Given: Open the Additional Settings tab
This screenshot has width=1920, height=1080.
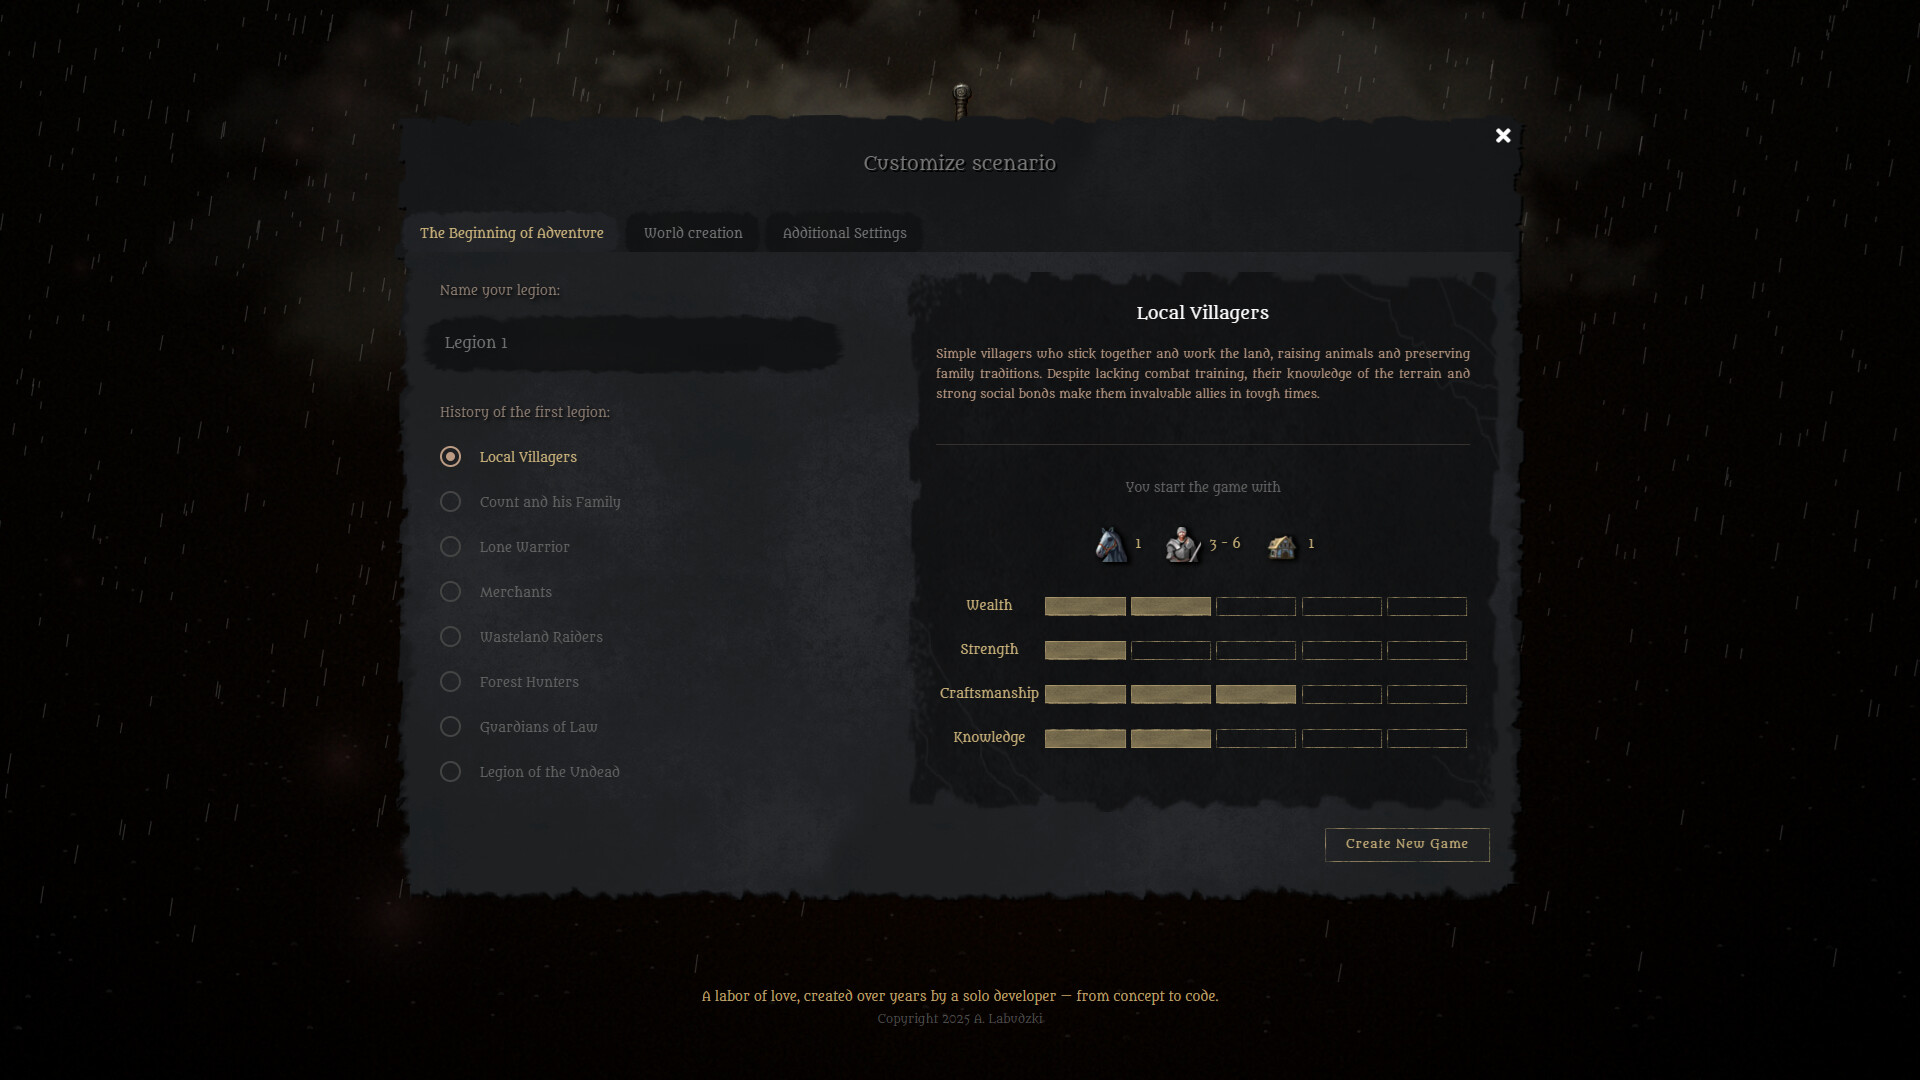Looking at the screenshot, I should point(844,233).
